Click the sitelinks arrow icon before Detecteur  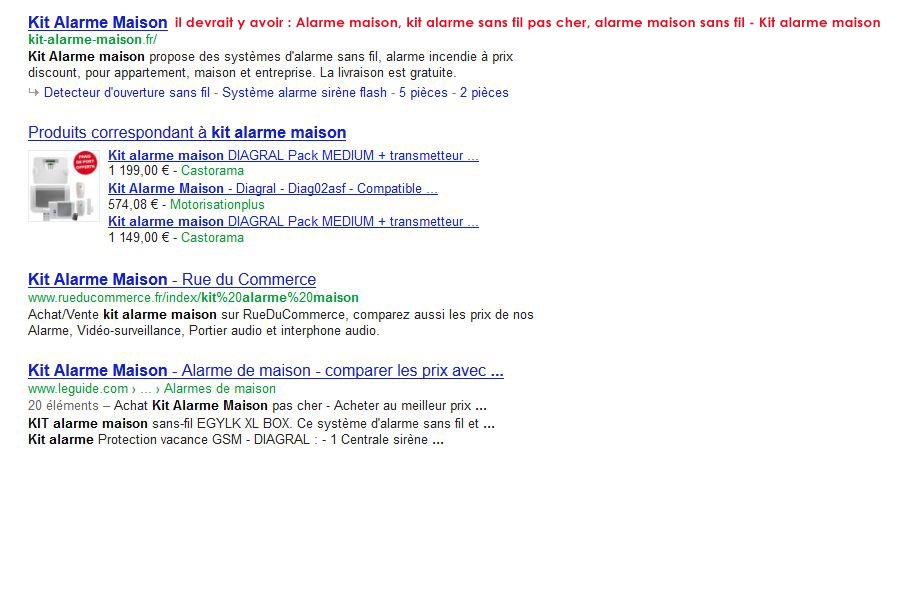(34, 92)
